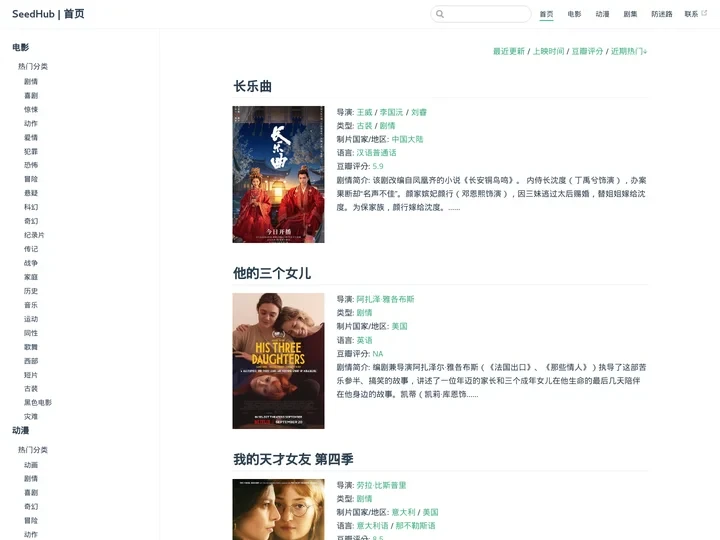Click the SeedHub | 首页 site logo
Screen dimensions: 720x540
tap(48, 14)
